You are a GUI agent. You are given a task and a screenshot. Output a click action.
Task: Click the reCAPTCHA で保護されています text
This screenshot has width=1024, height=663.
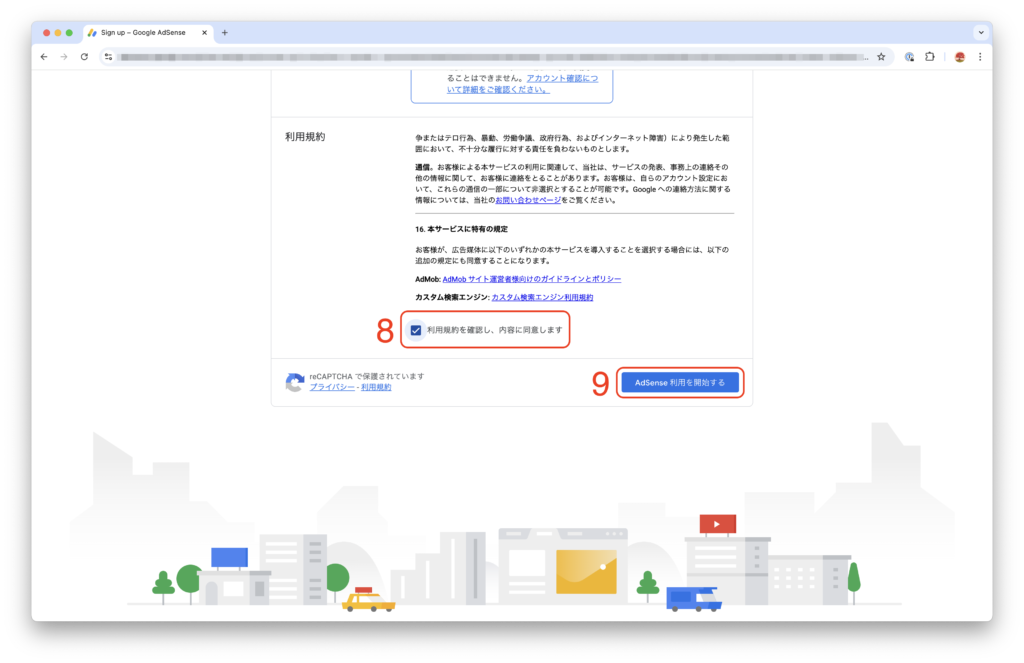point(367,376)
